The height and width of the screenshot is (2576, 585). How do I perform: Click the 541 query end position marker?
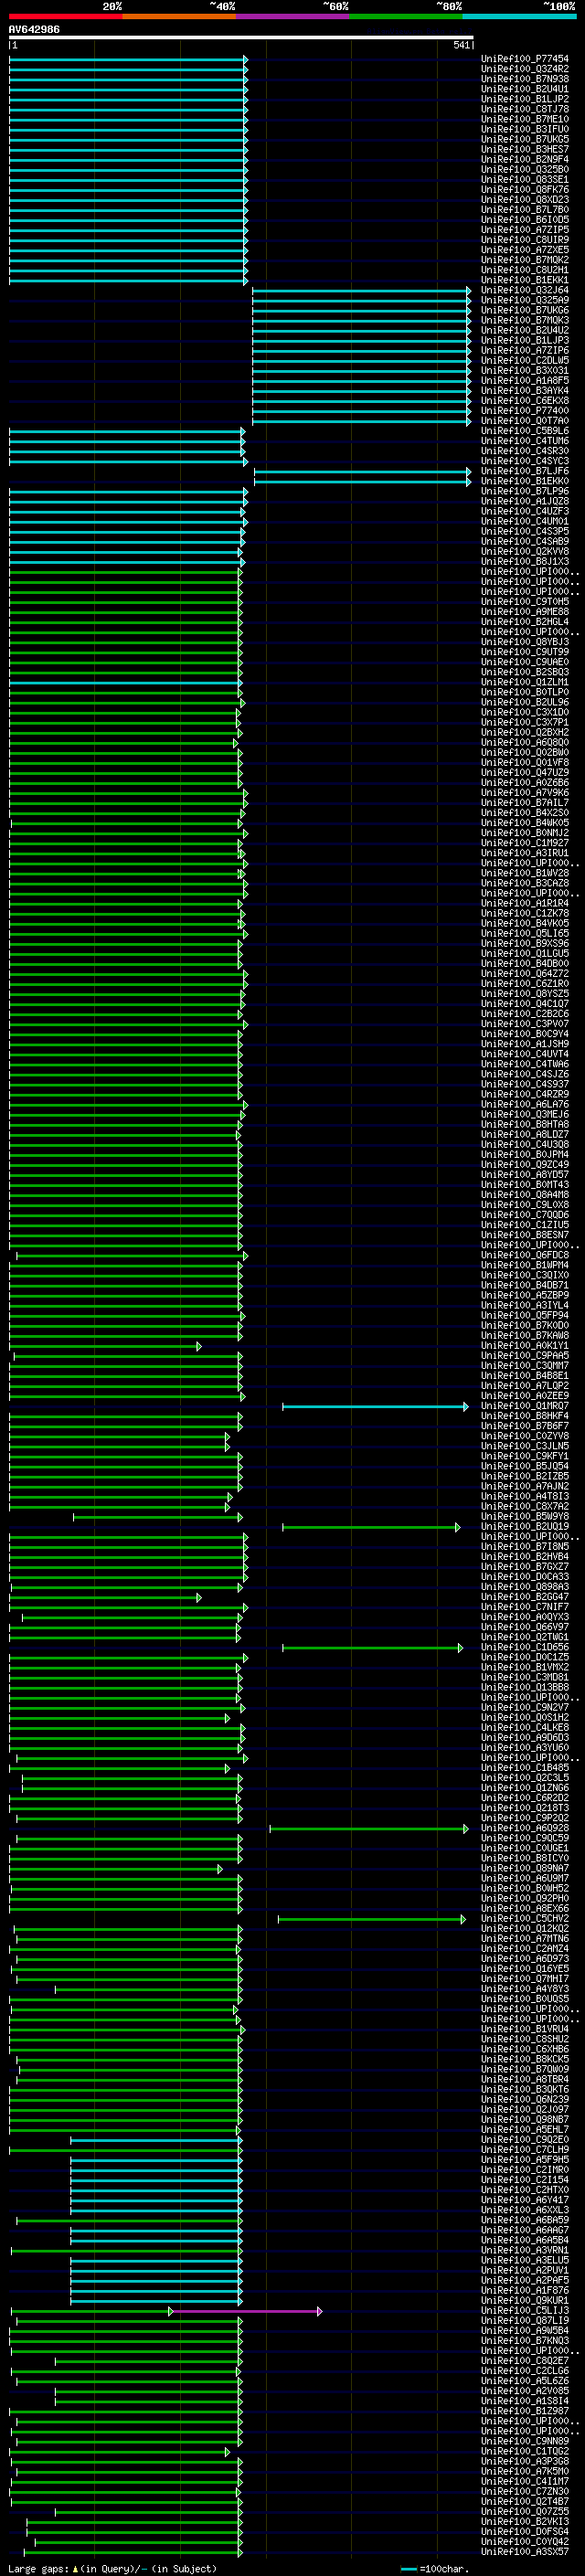[462, 45]
